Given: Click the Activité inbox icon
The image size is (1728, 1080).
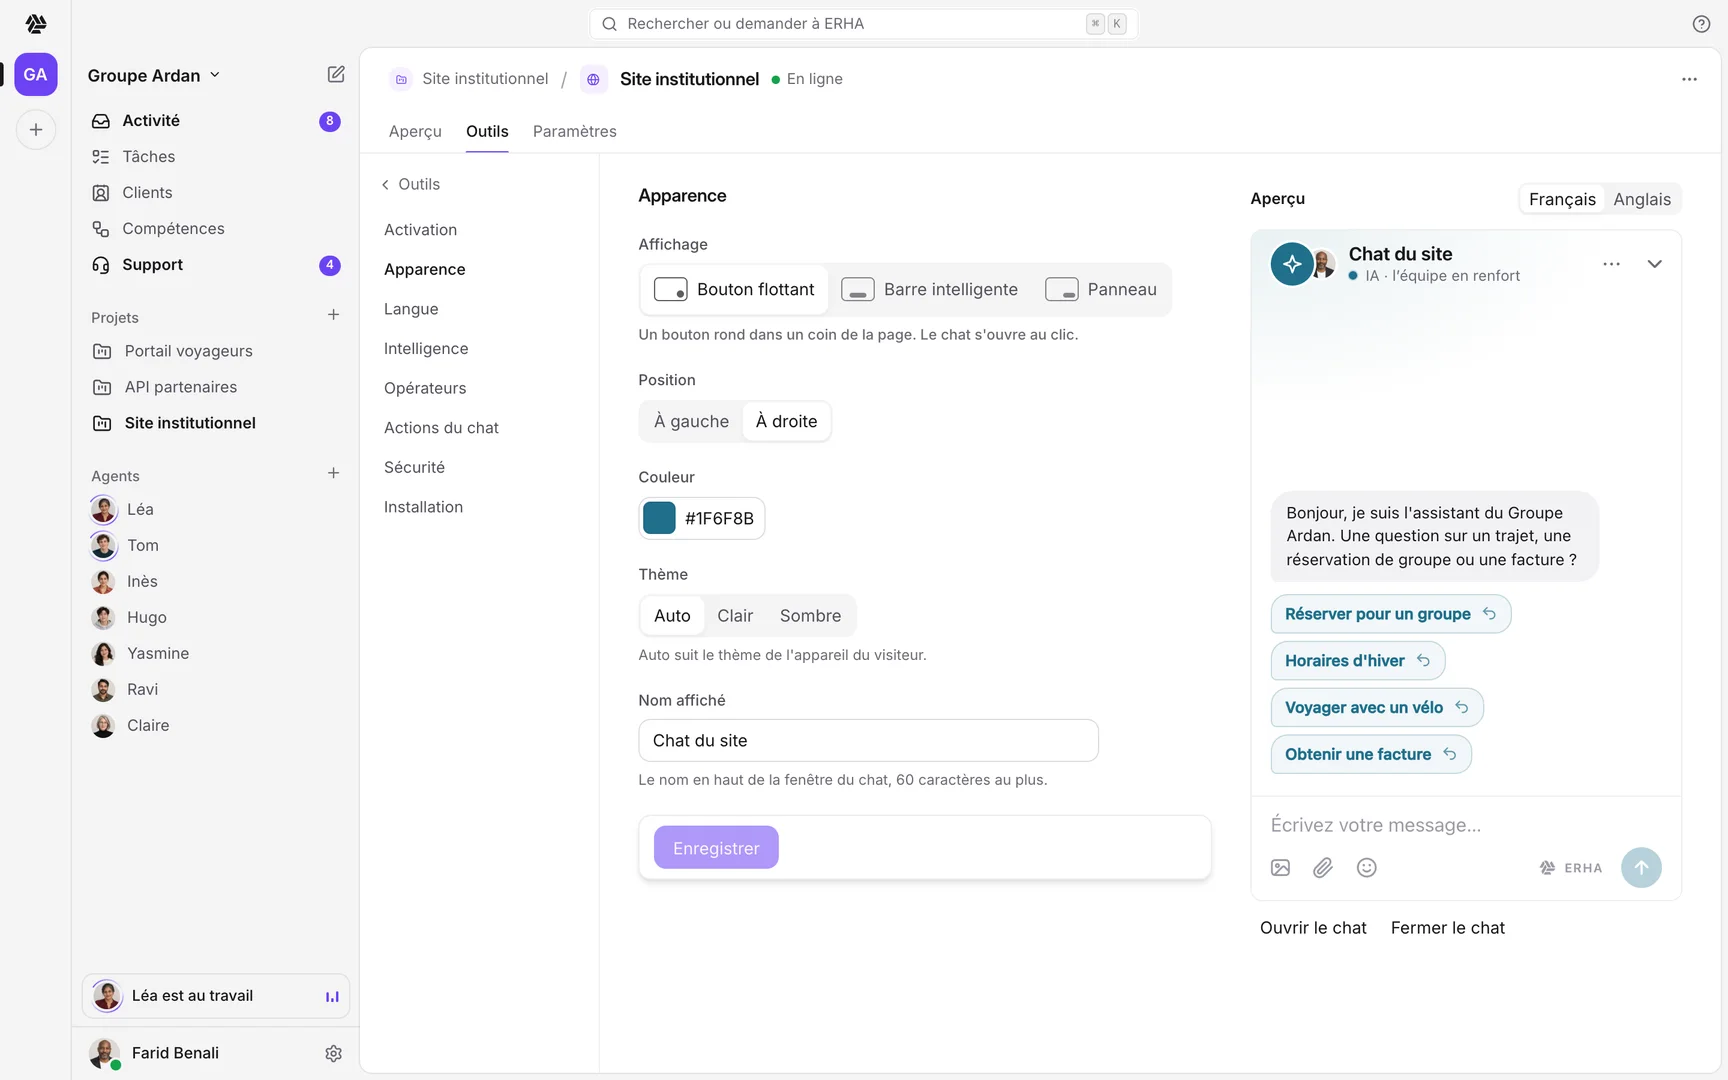Looking at the screenshot, I should pyautogui.click(x=101, y=121).
